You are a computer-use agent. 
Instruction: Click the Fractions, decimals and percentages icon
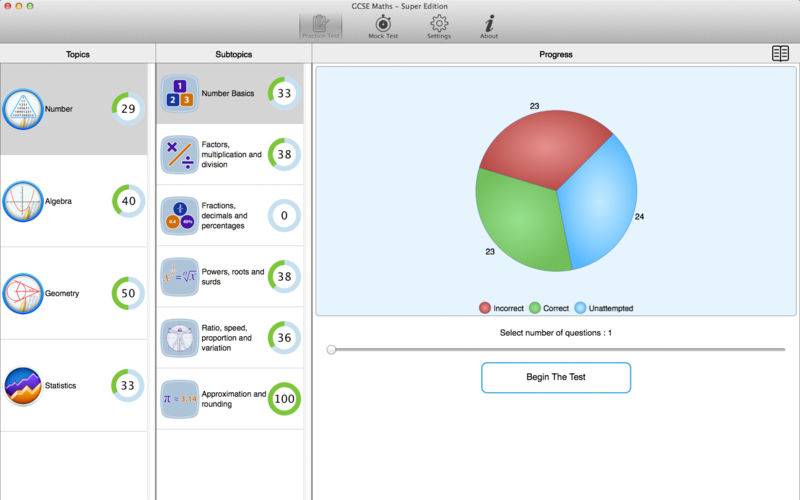tap(180, 216)
